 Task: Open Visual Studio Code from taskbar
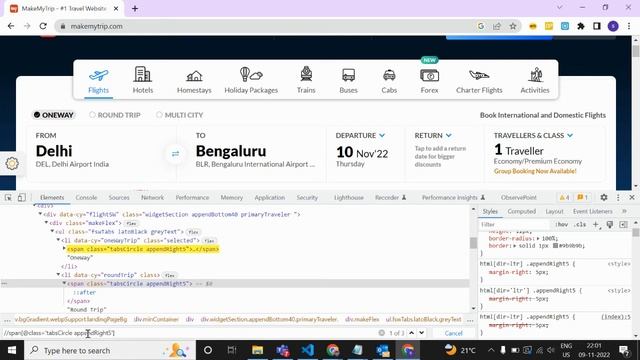(x=307, y=350)
